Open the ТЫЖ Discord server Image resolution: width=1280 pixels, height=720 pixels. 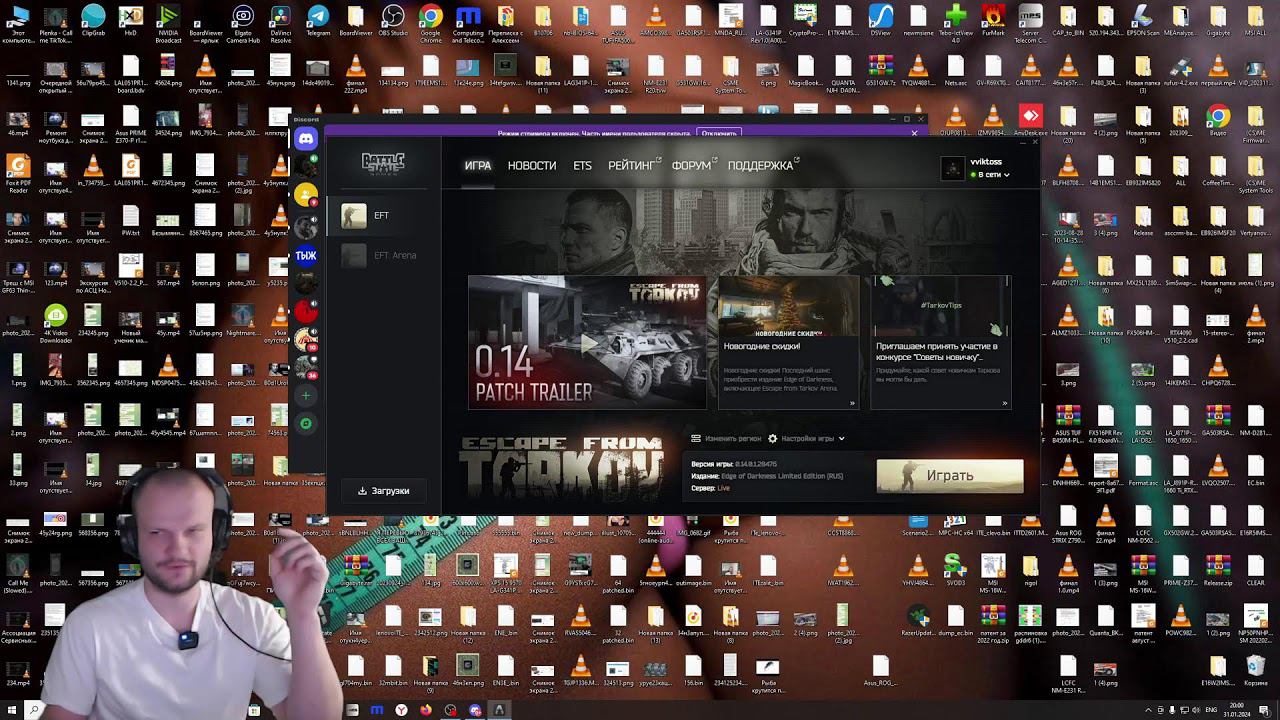pos(306,255)
